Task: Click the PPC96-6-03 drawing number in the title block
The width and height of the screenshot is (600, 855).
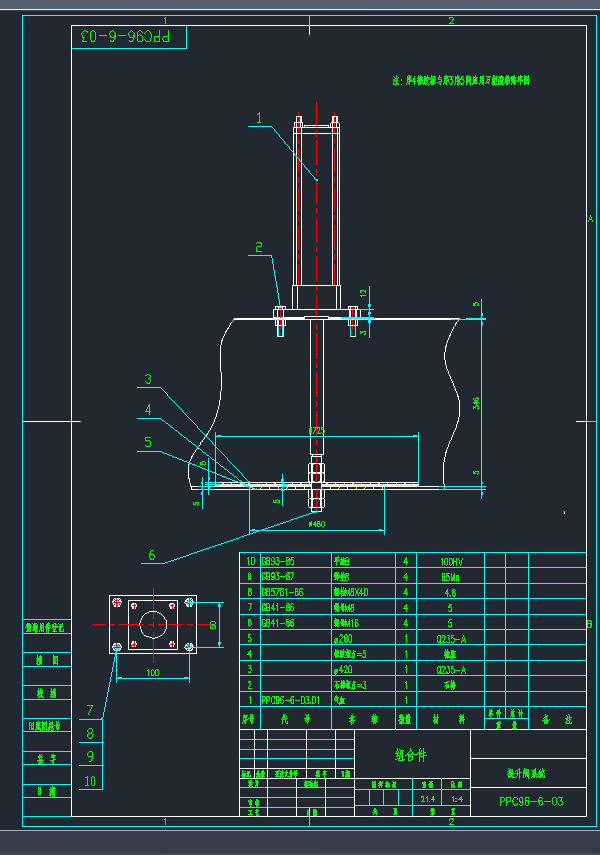Action: click(531, 801)
